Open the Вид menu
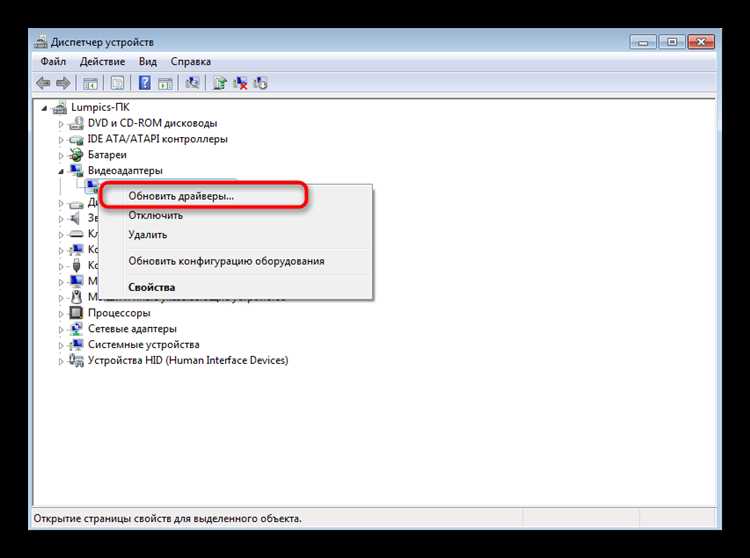Screen dimensions: 750x558 click(148, 62)
